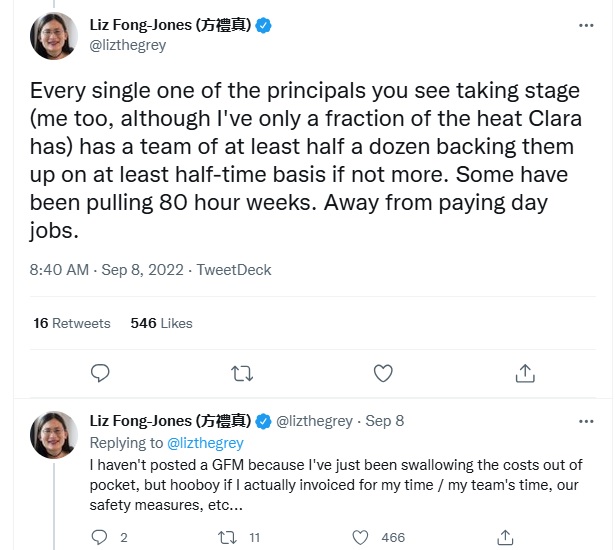
Task: Share the GFM reply tweet
Action: point(505,537)
